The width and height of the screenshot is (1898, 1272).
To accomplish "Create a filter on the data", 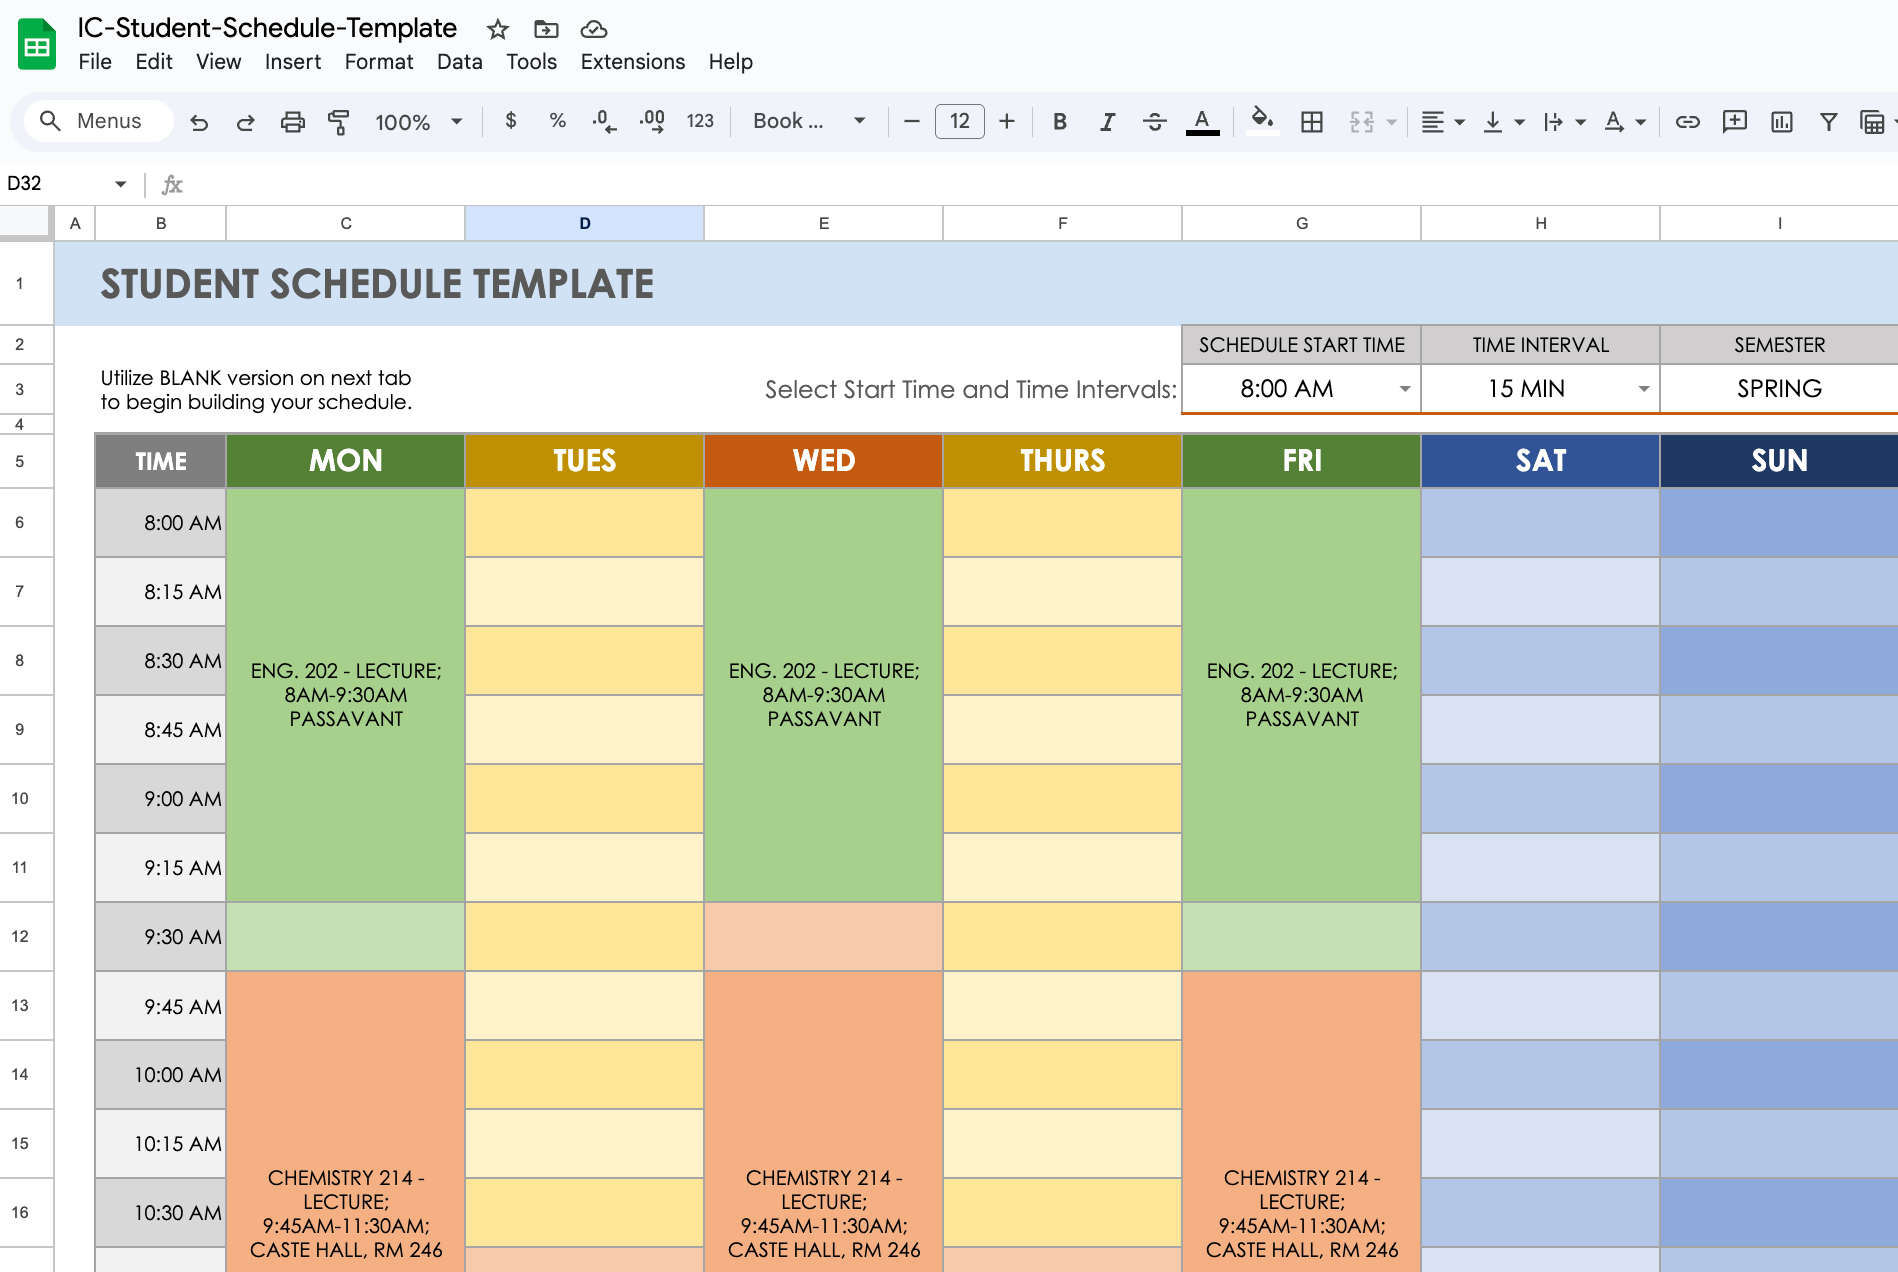I will pos(1828,121).
